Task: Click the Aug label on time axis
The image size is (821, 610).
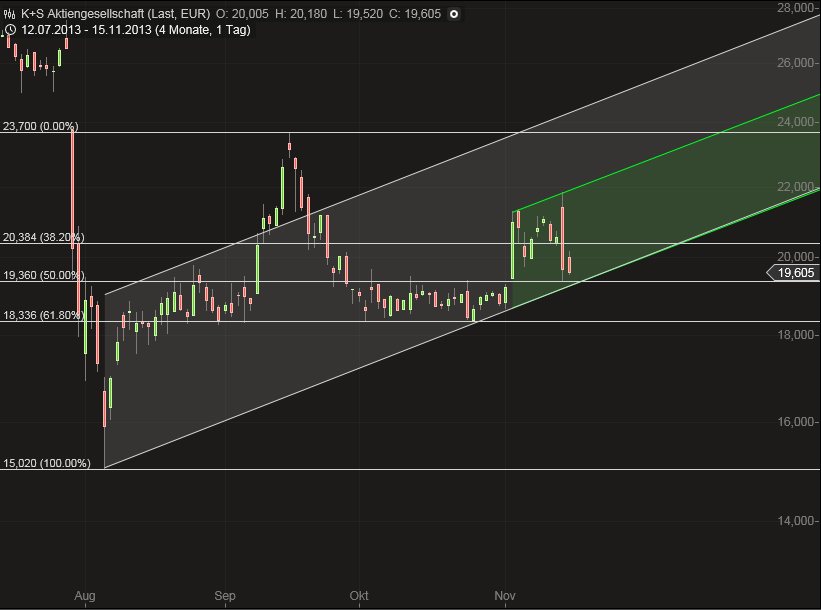Action: point(85,596)
